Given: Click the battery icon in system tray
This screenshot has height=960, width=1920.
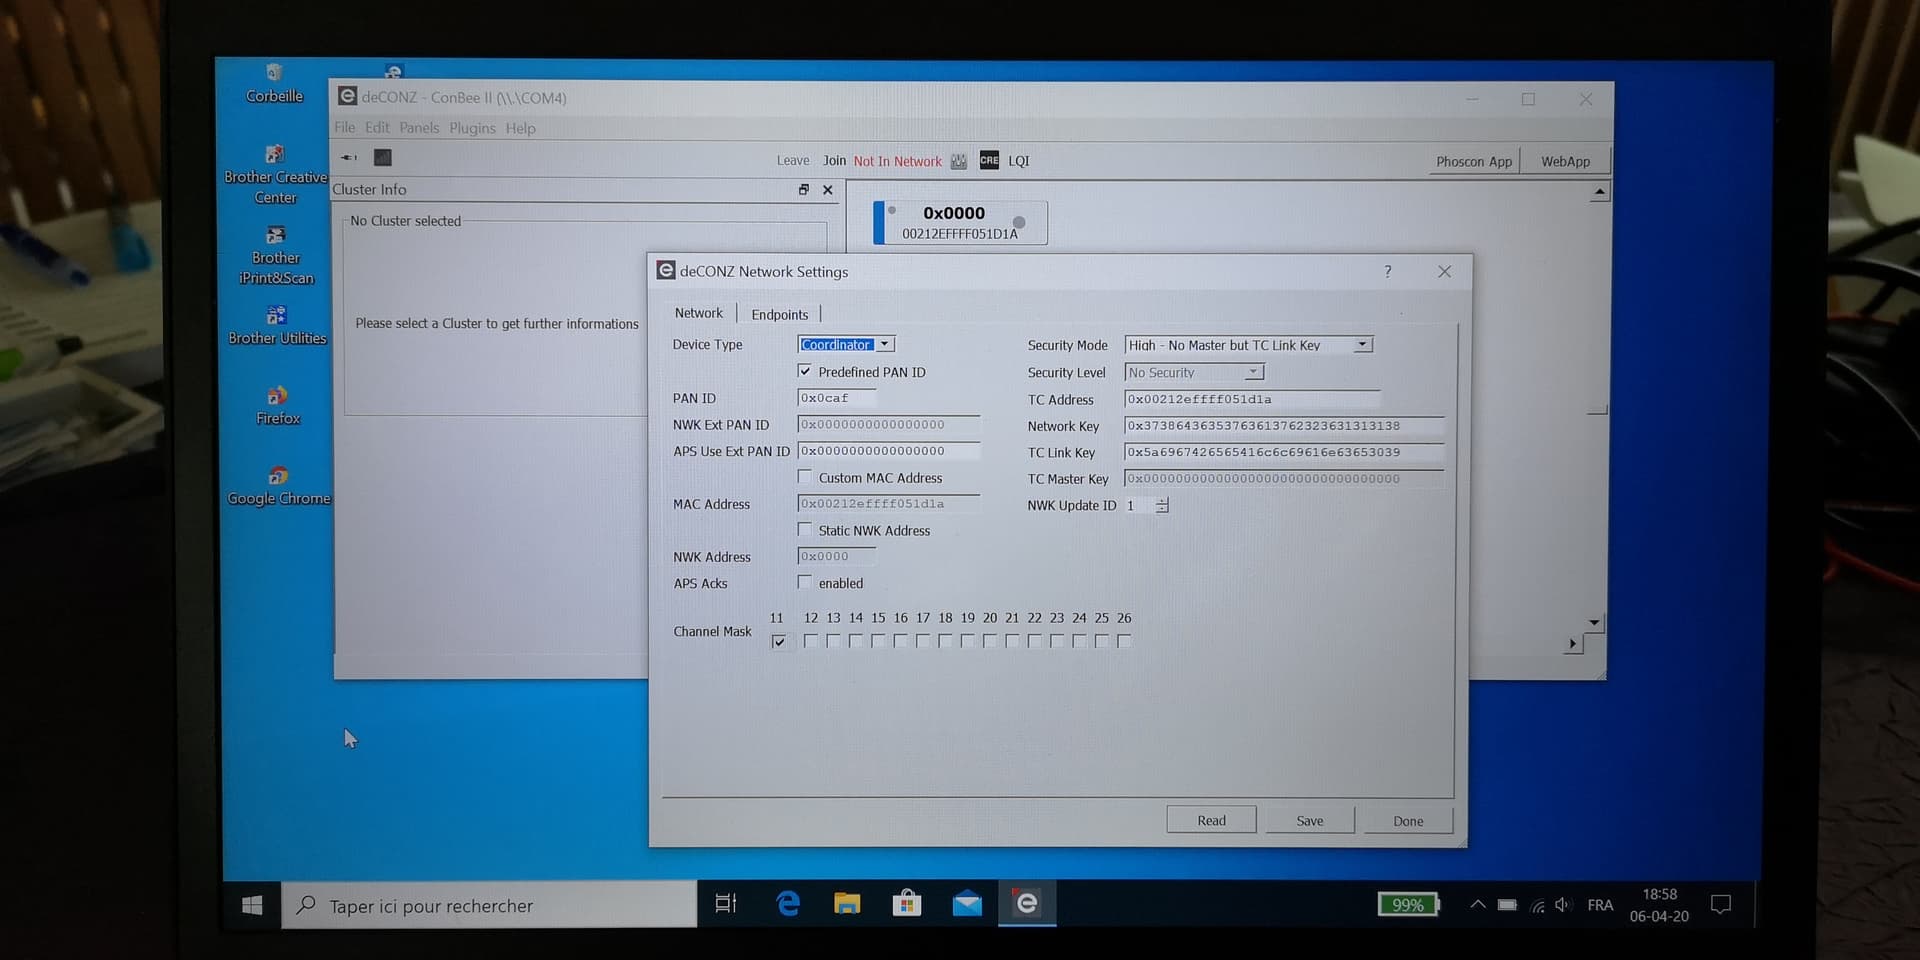Looking at the screenshot, I should (x=1507, y=905).
